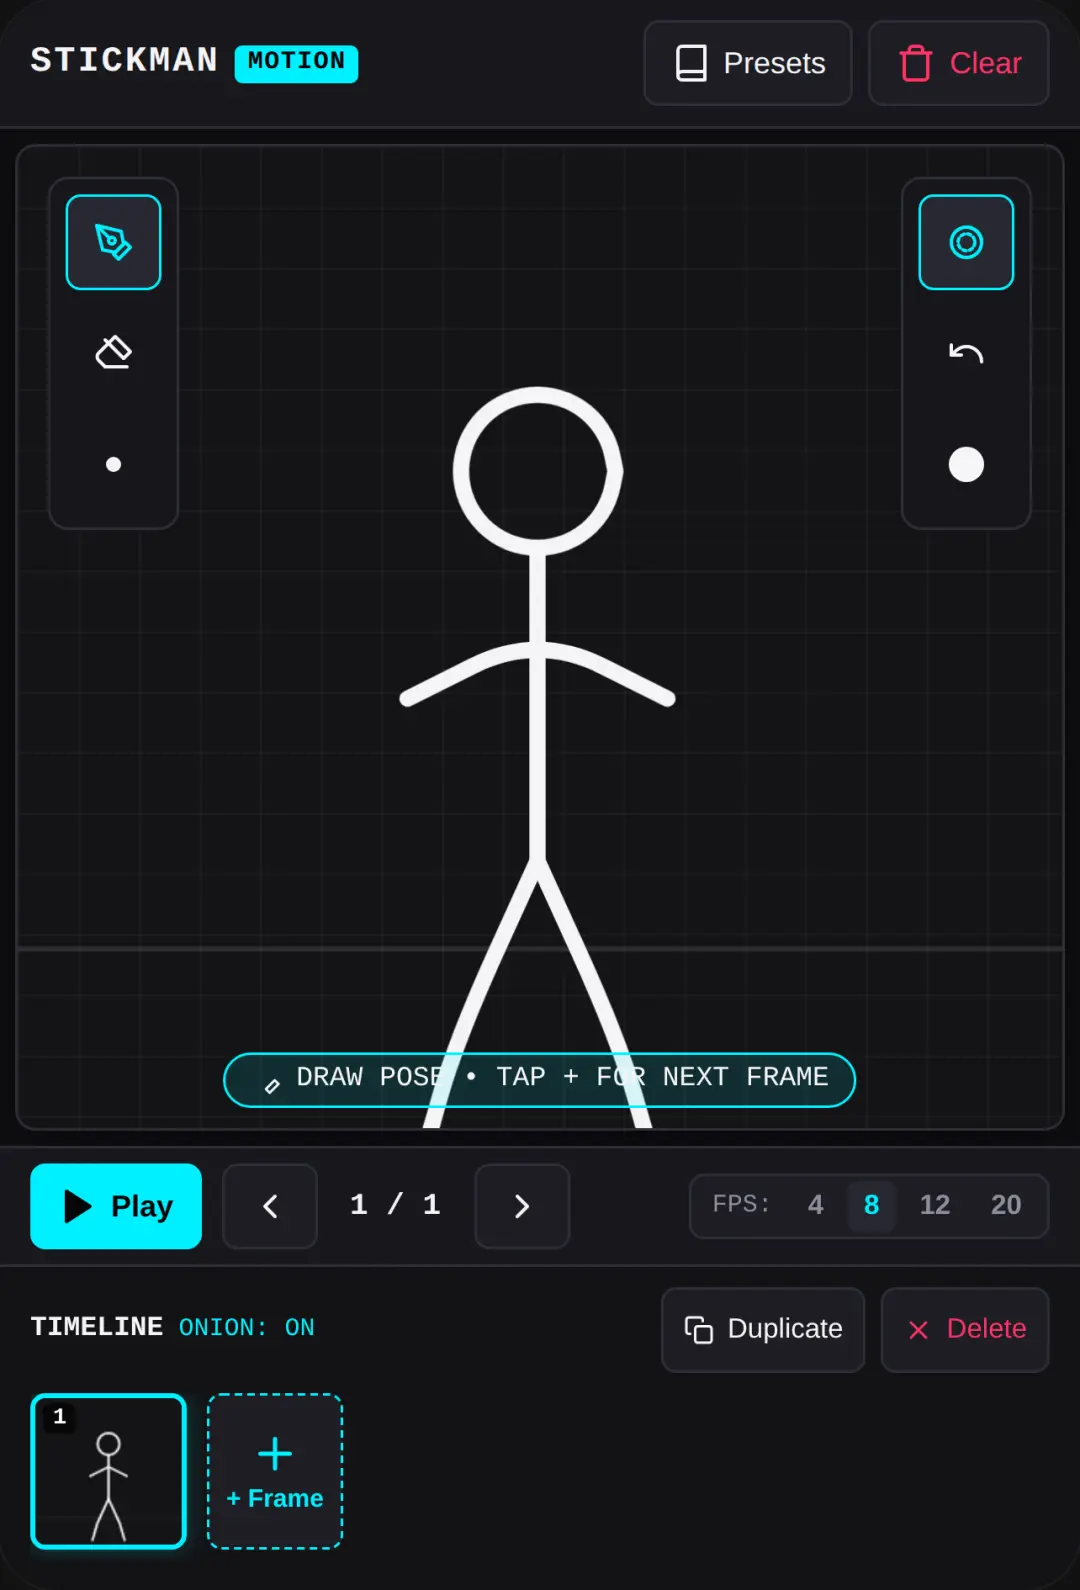Click the MOTION badge
Image resolution: width=1080 pixels, height=1590 pixels.
pyautogui.click(x=296, y=63)
